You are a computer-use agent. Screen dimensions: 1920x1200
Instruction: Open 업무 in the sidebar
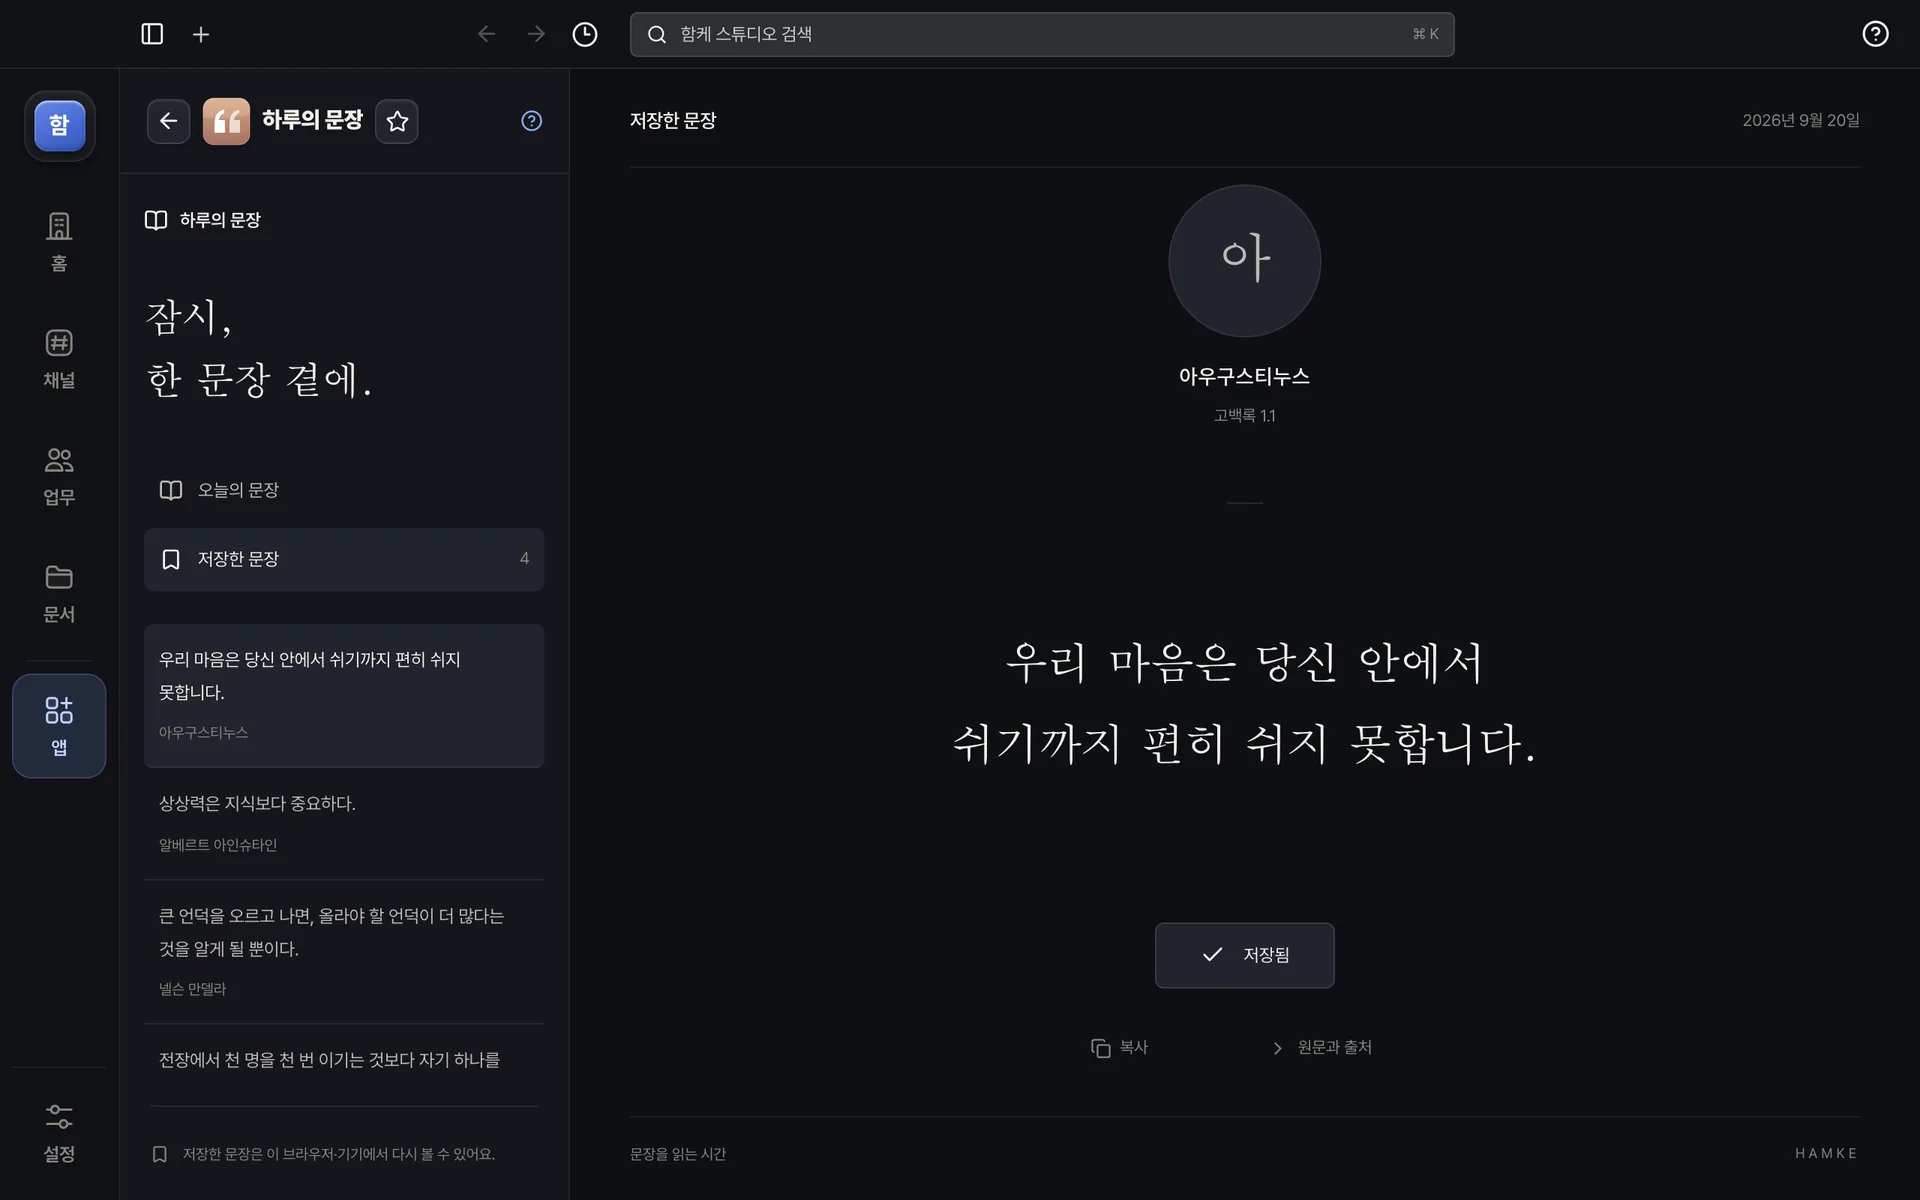[x=59, y=475]
